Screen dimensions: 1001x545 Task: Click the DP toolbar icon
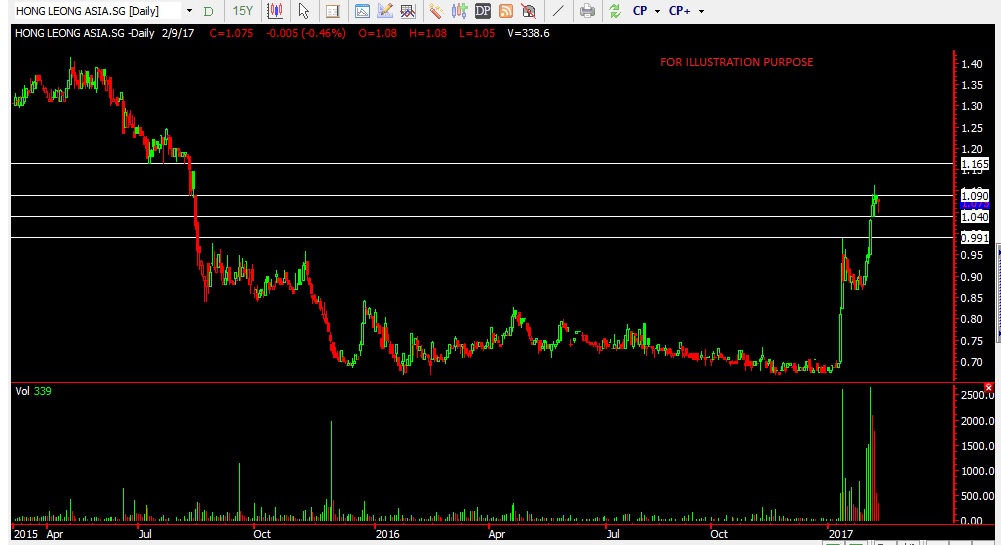(483, 11)
